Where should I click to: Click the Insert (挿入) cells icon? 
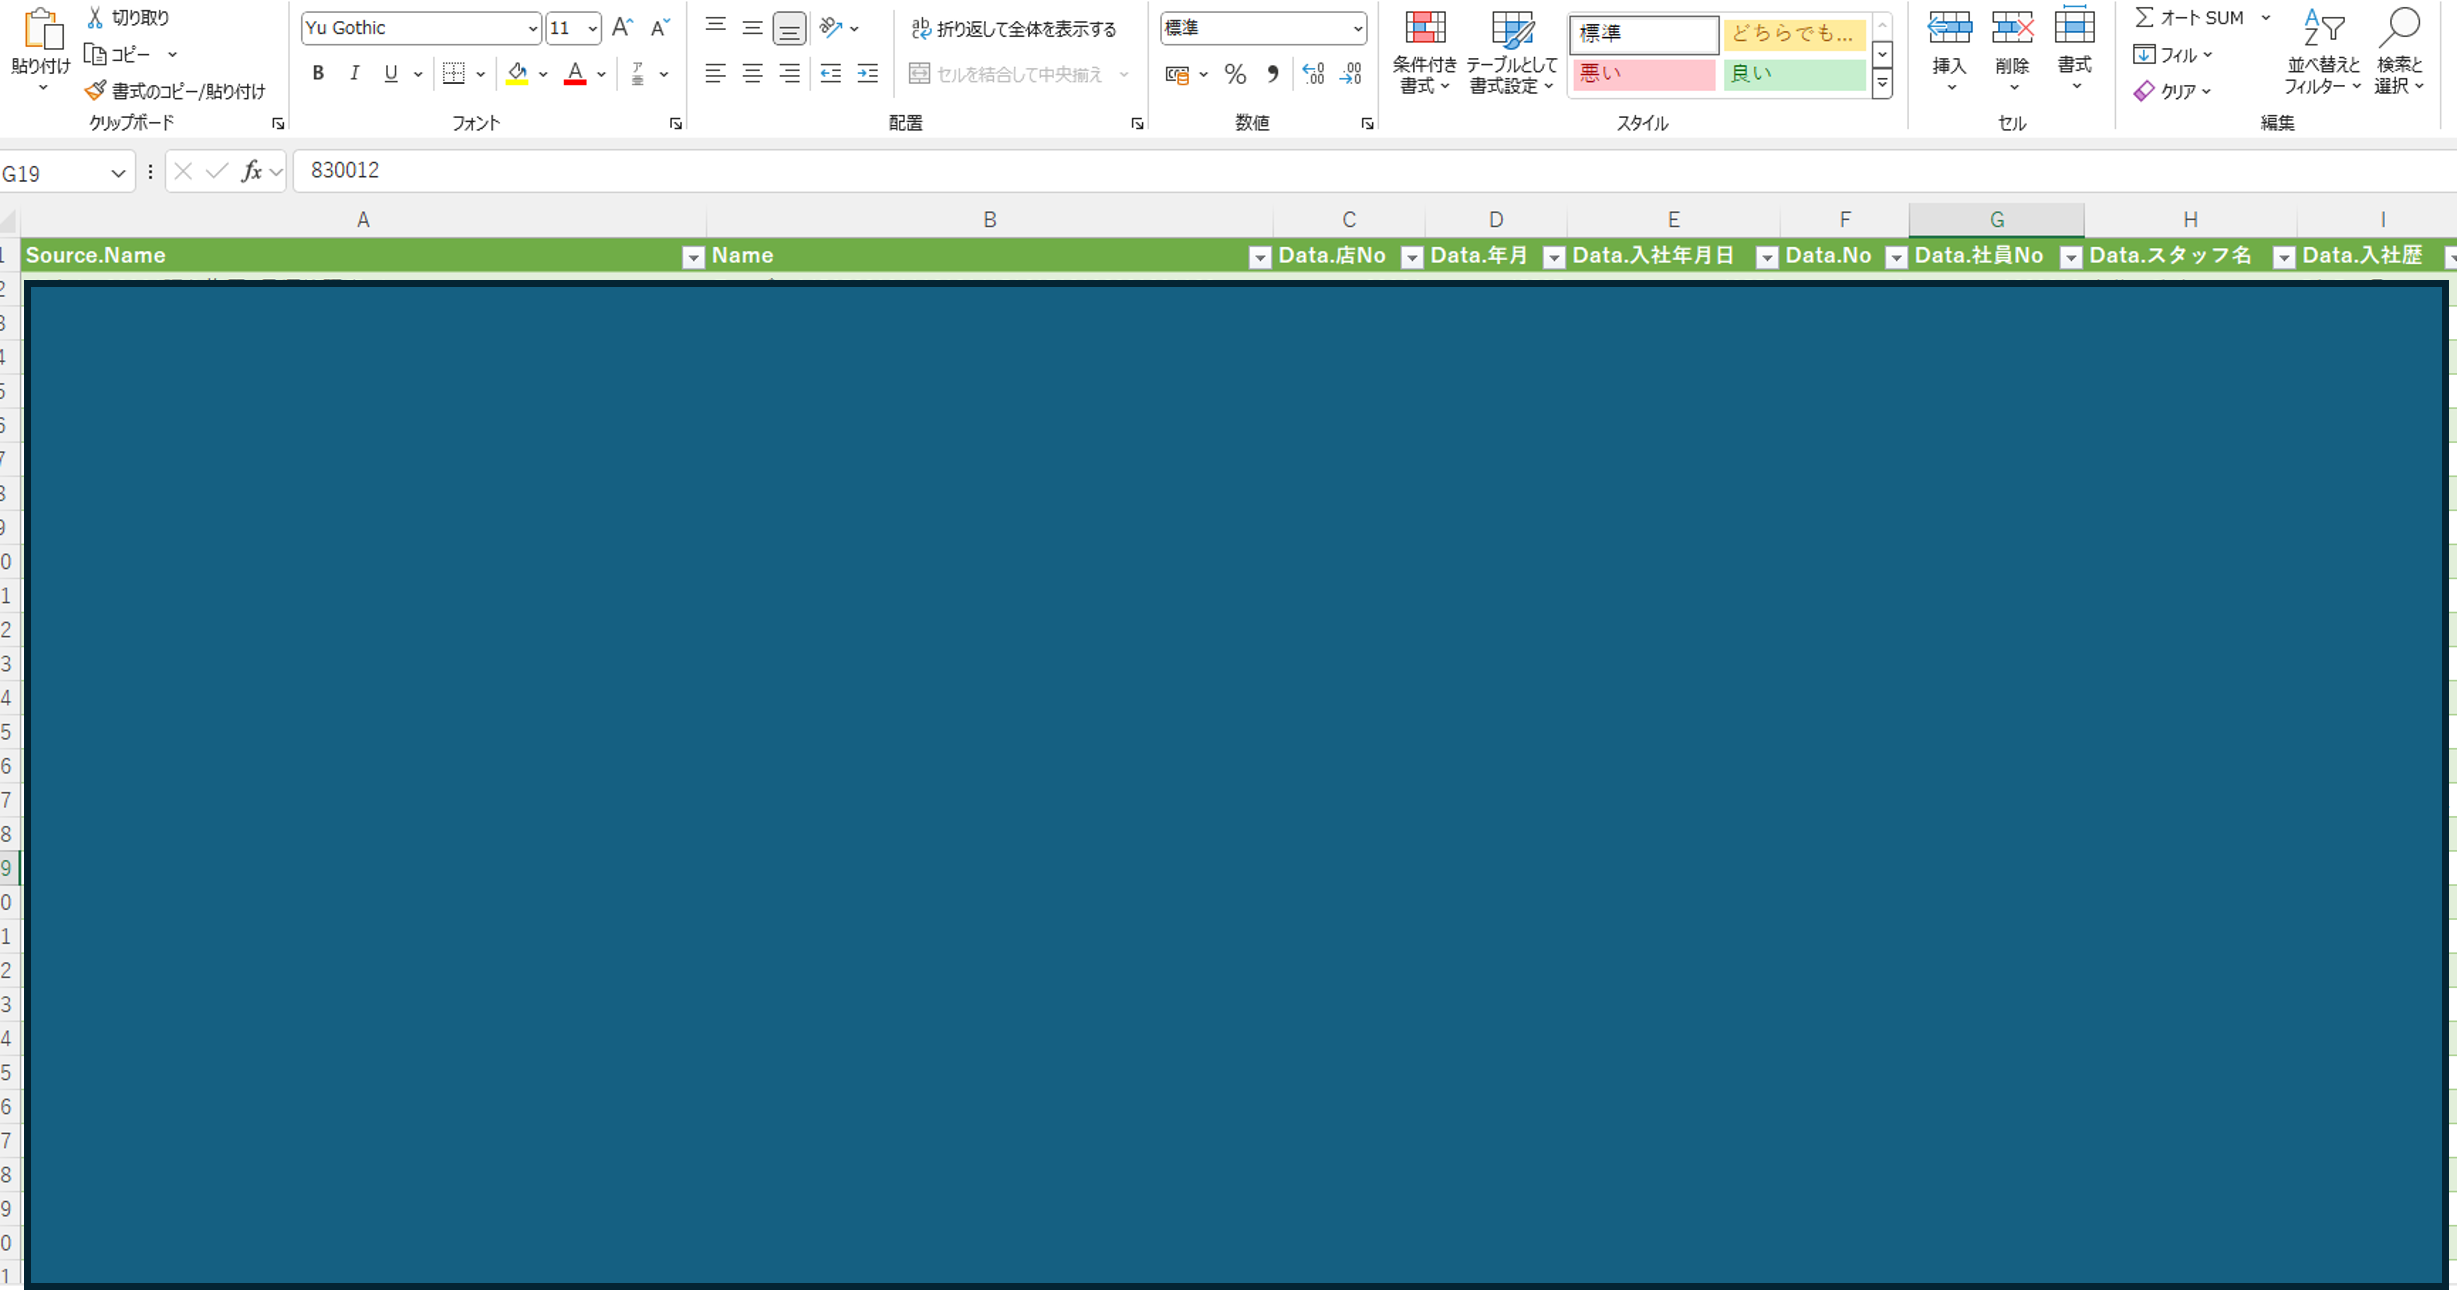[x=1949, y=28]
